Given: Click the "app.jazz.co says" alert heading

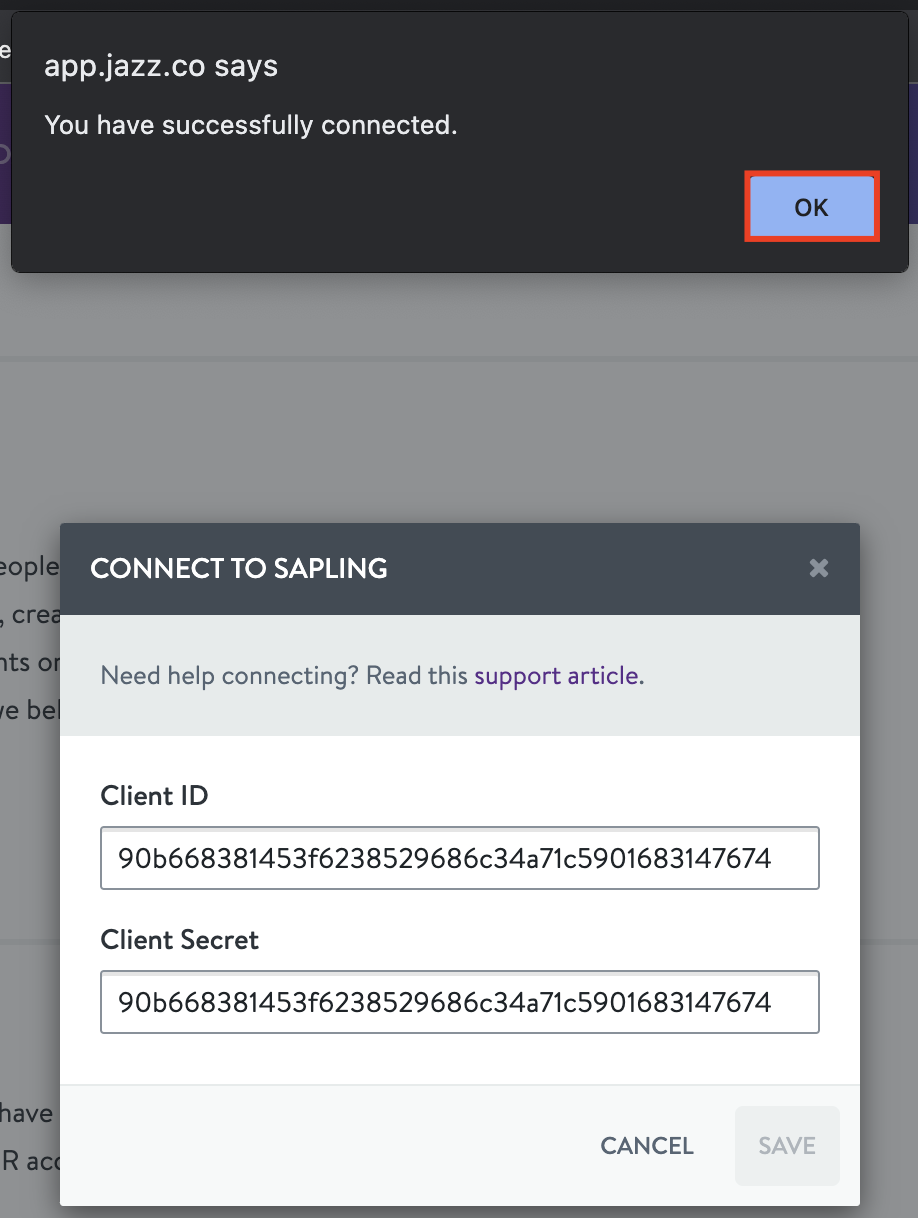Looking at the screenshot, I should pos(161,67).
